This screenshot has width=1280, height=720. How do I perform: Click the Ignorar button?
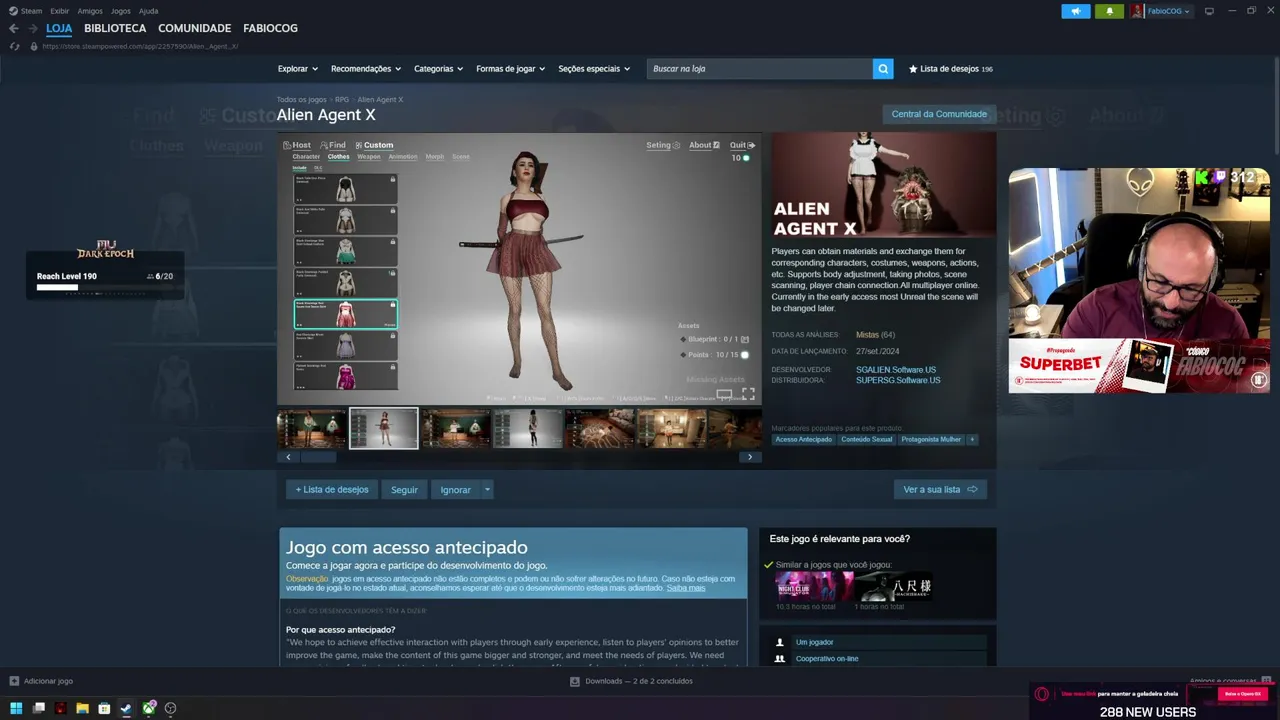pos(455,490)
